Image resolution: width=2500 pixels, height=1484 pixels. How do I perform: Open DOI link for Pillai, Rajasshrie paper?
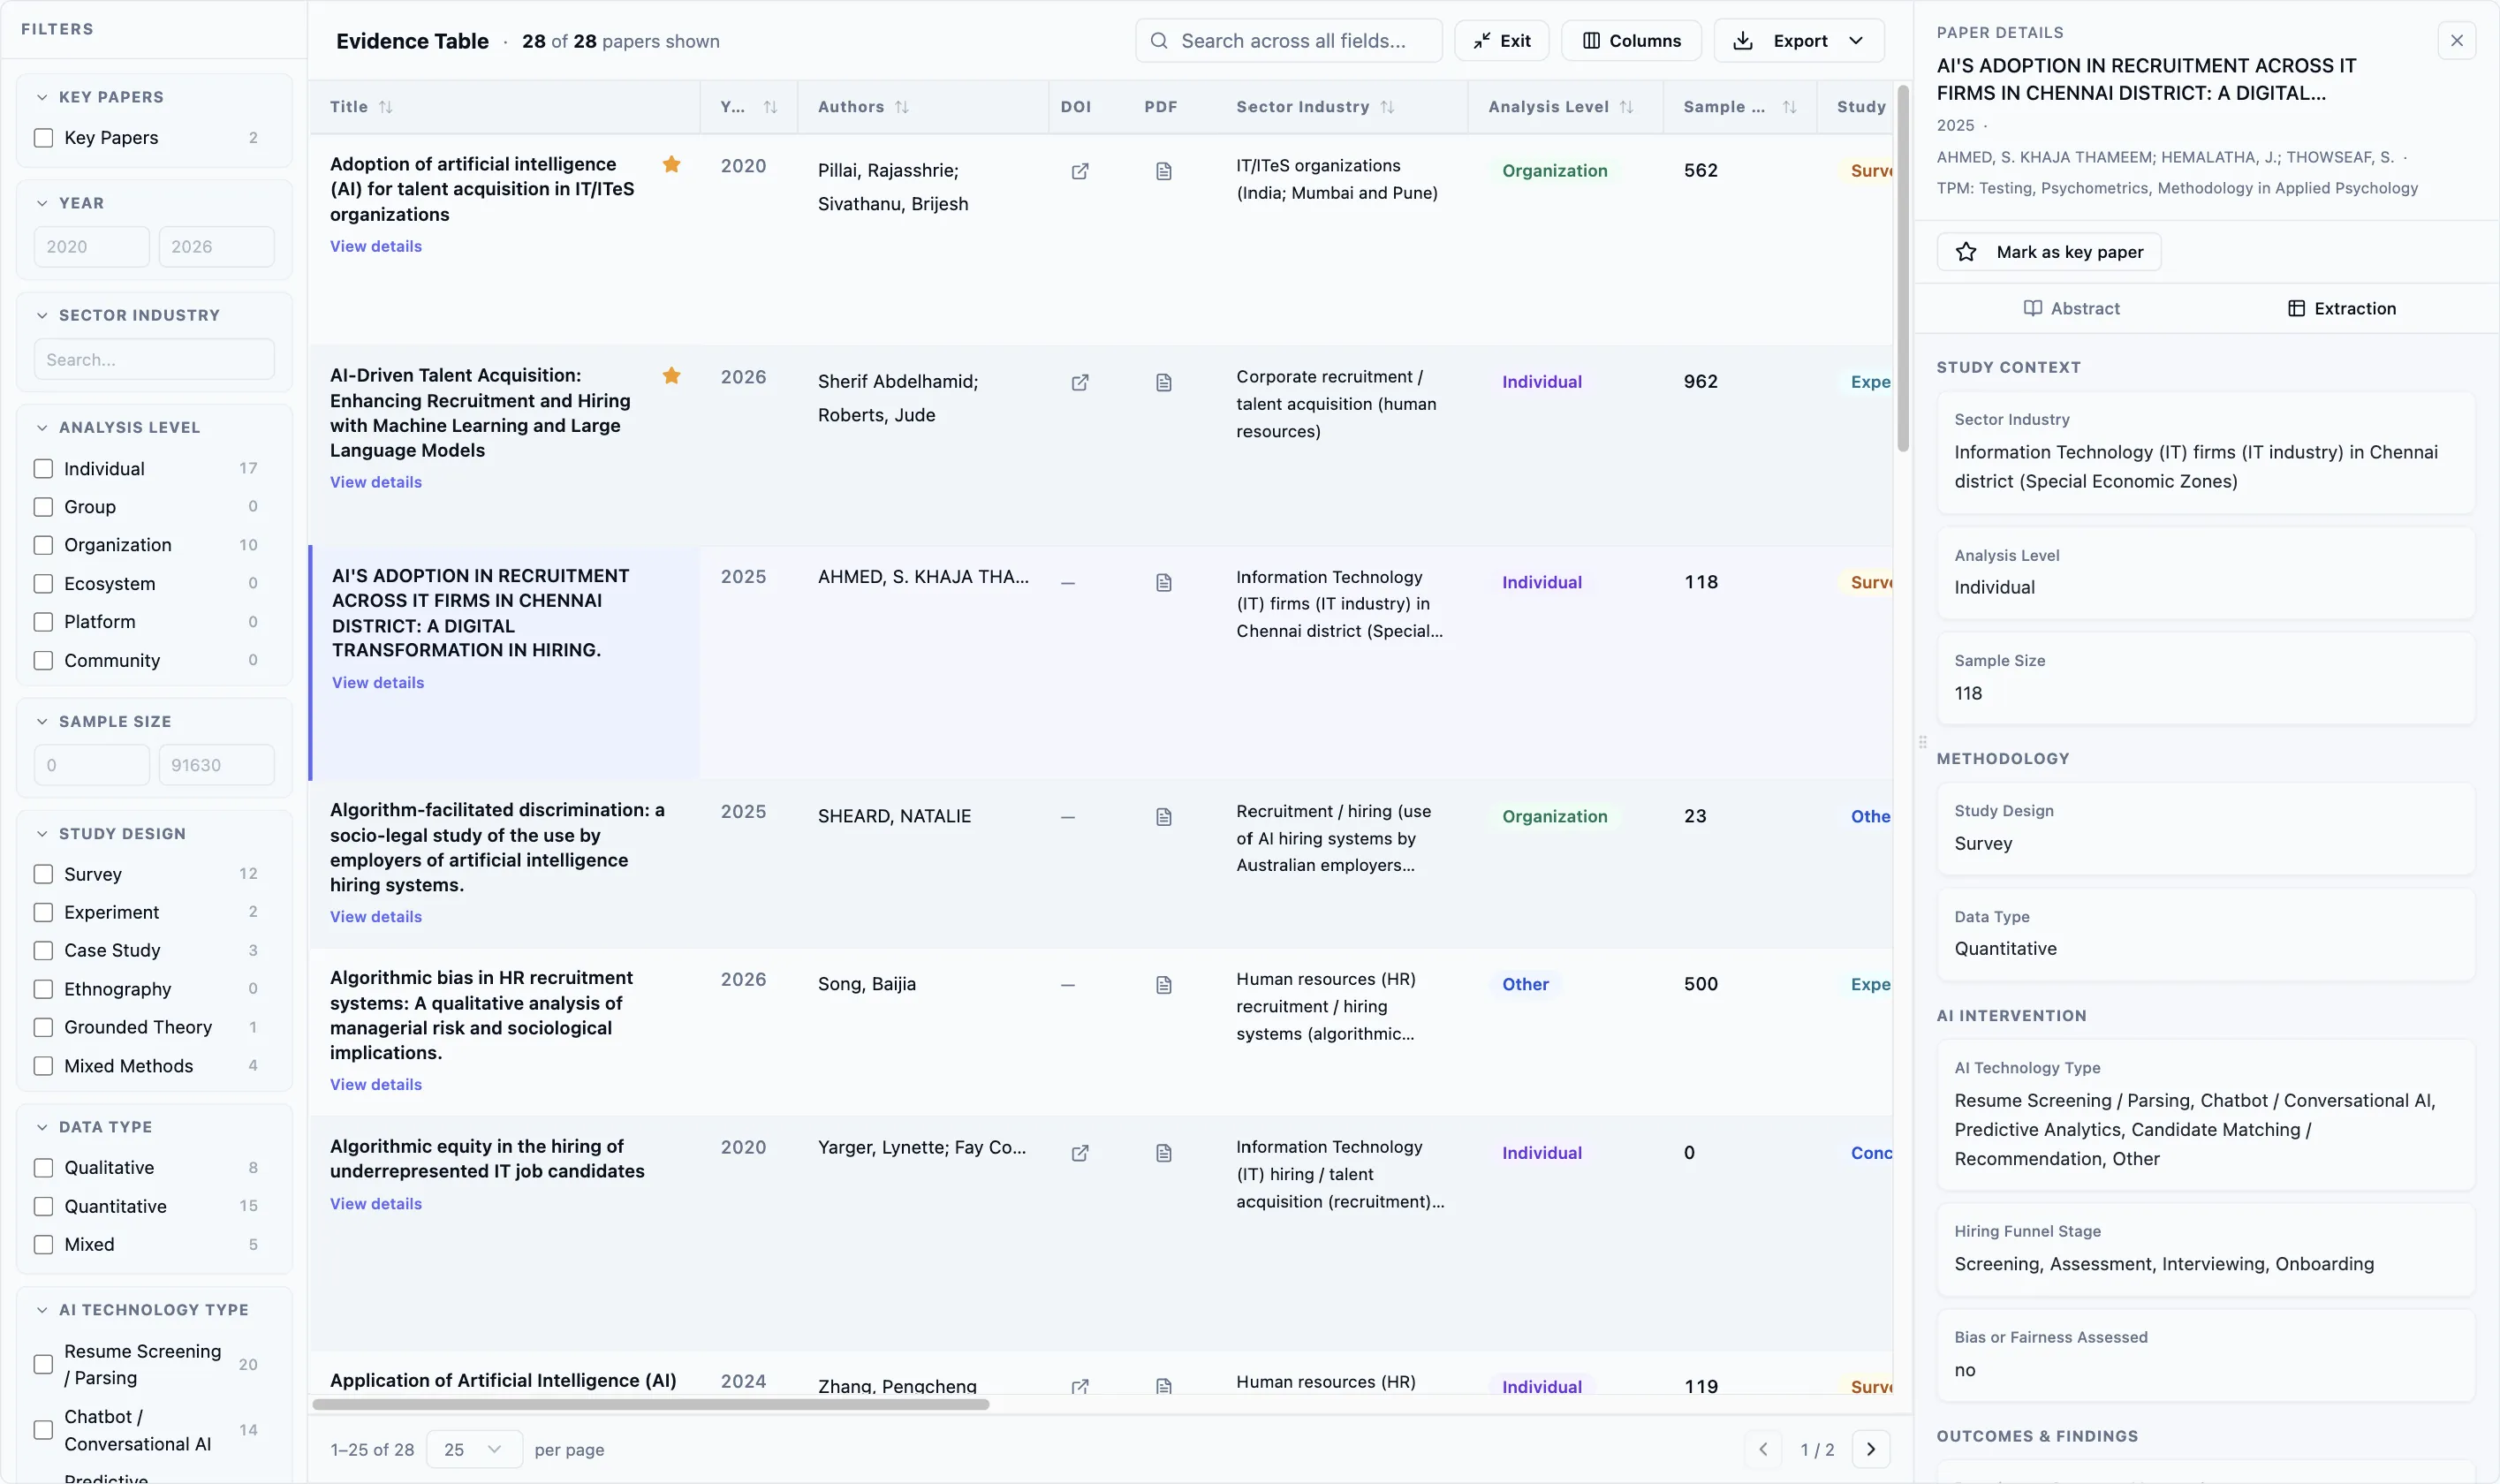coord(1079,171)
